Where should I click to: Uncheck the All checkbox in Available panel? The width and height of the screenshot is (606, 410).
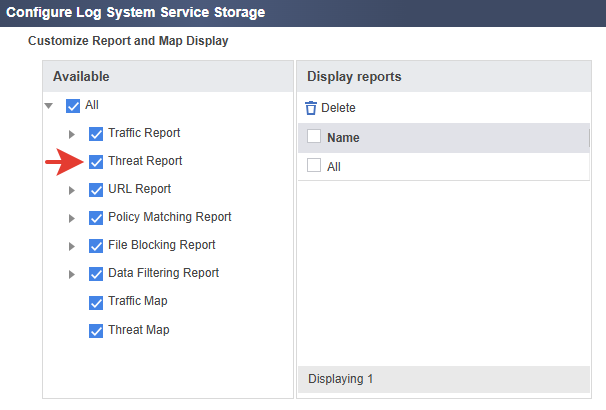pyautogui.click(x=72, y=106)
